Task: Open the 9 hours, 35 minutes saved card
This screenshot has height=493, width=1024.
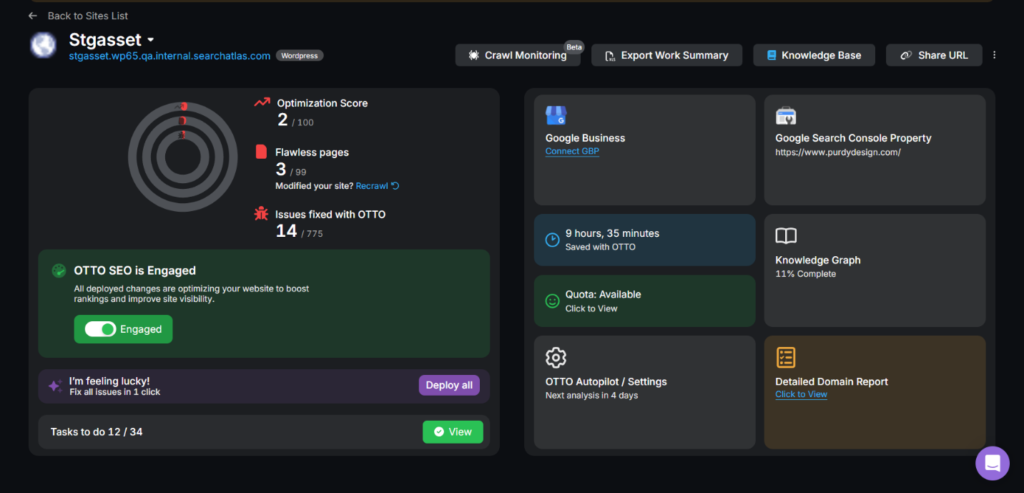Action: (645, 240)
